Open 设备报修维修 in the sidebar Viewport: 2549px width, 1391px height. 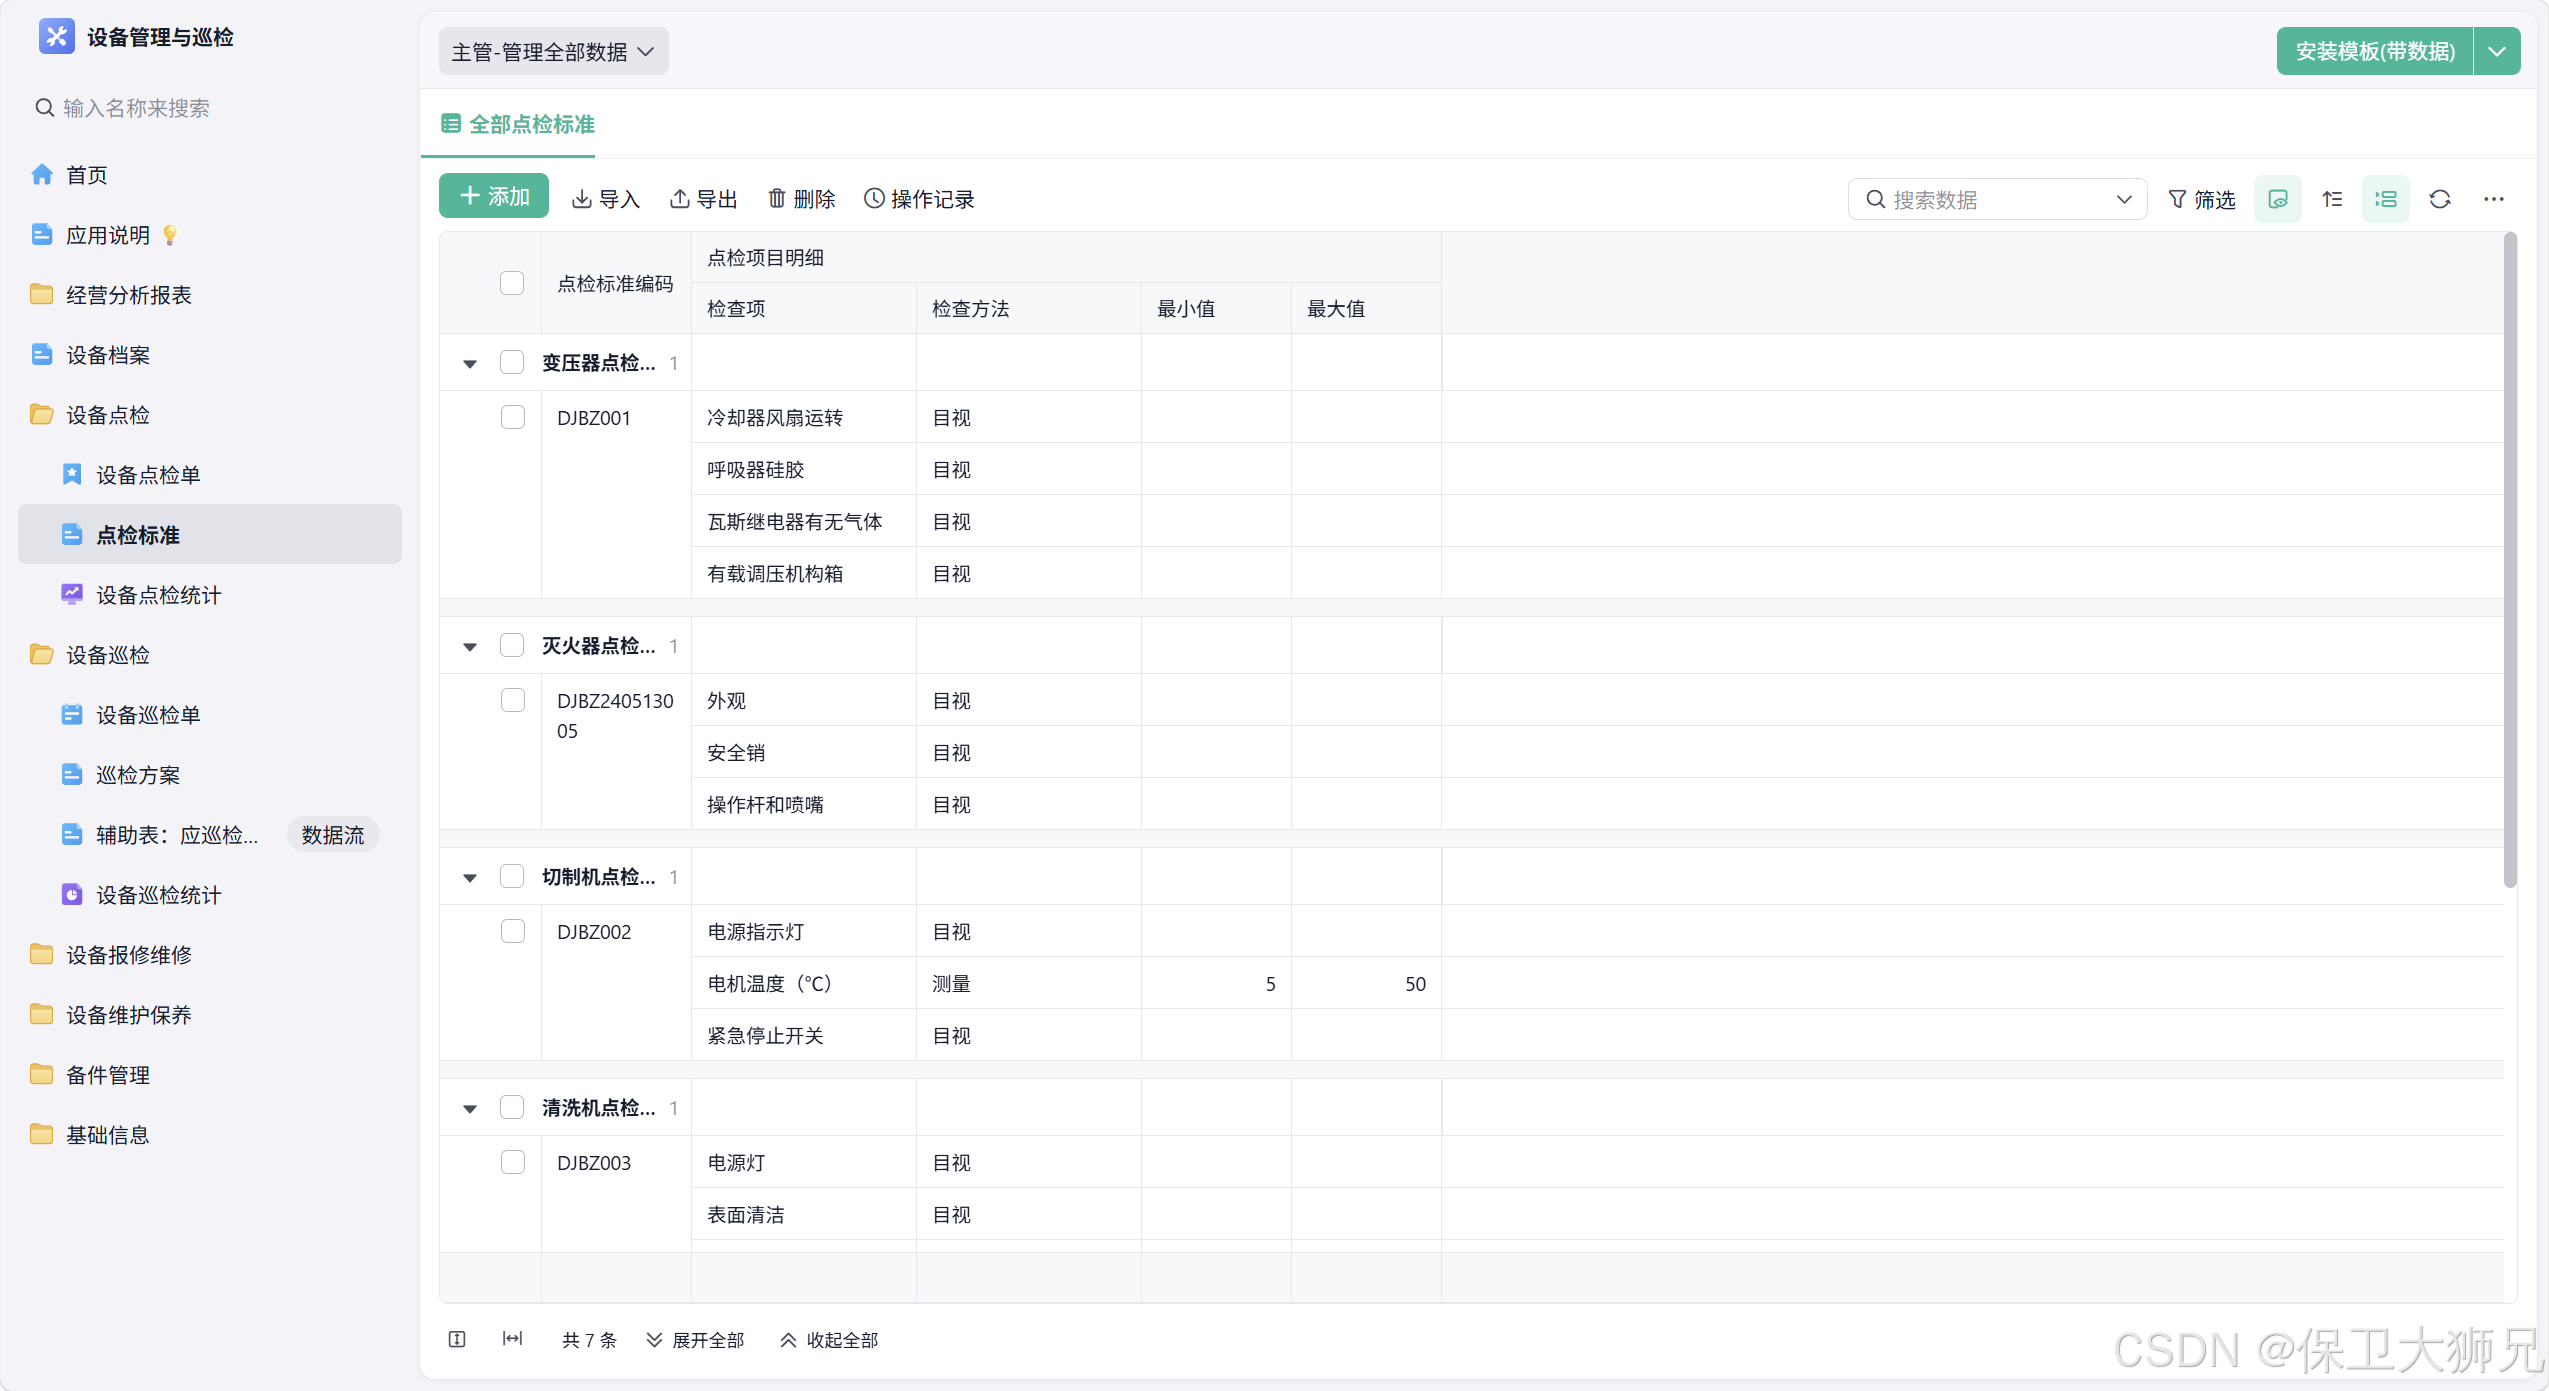click(210, 955)
